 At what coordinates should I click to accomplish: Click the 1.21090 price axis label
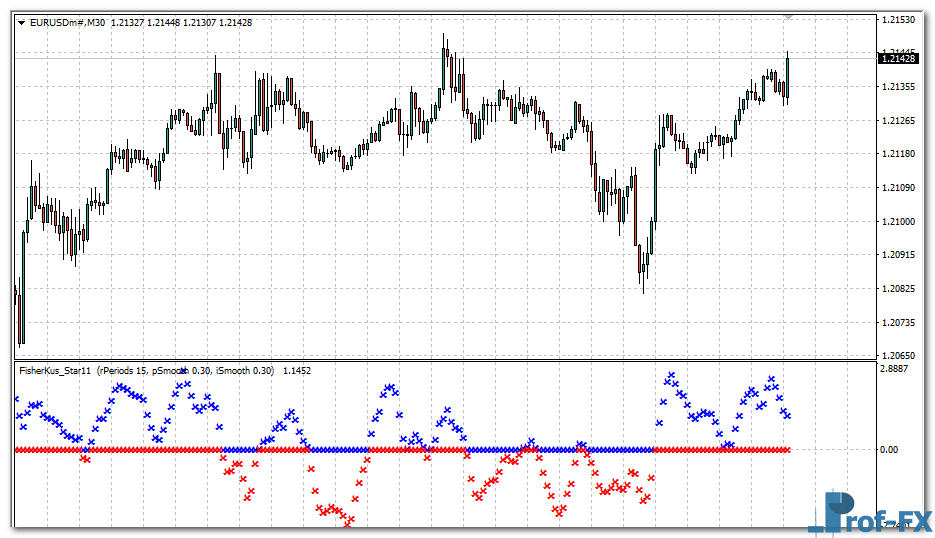[898, 188]
